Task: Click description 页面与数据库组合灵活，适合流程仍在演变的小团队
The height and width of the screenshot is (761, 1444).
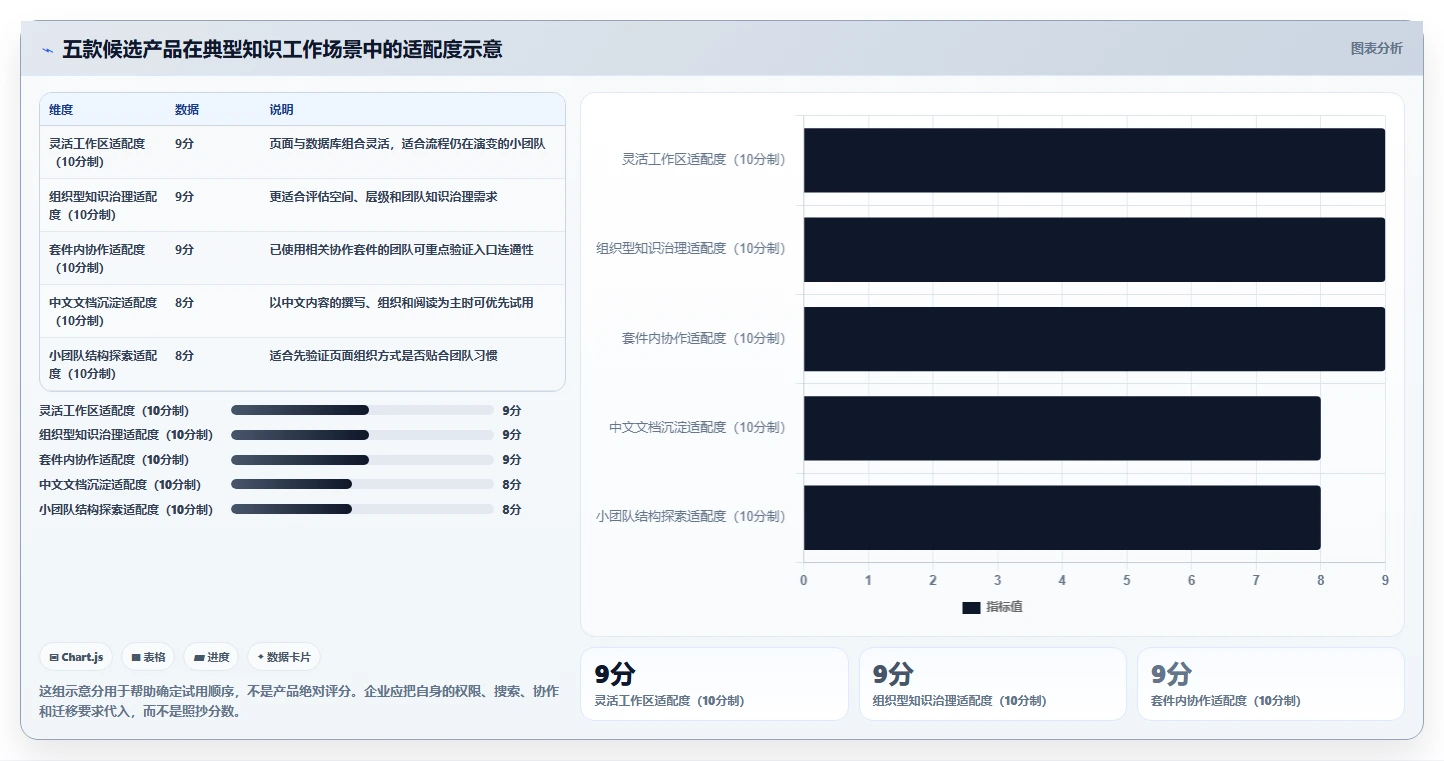Action: (x=407, y=144)
